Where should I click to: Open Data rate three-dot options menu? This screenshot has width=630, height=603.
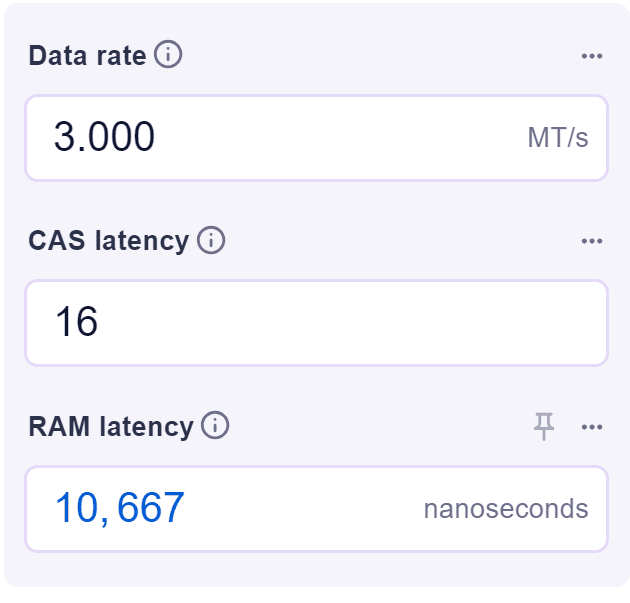tap(592, 56)
